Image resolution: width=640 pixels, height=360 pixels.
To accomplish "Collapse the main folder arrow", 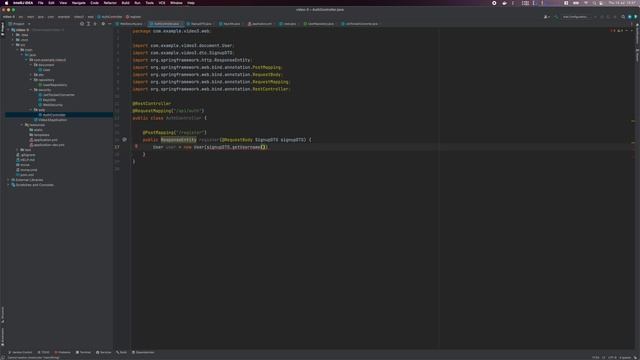I will tap(17, 50).
